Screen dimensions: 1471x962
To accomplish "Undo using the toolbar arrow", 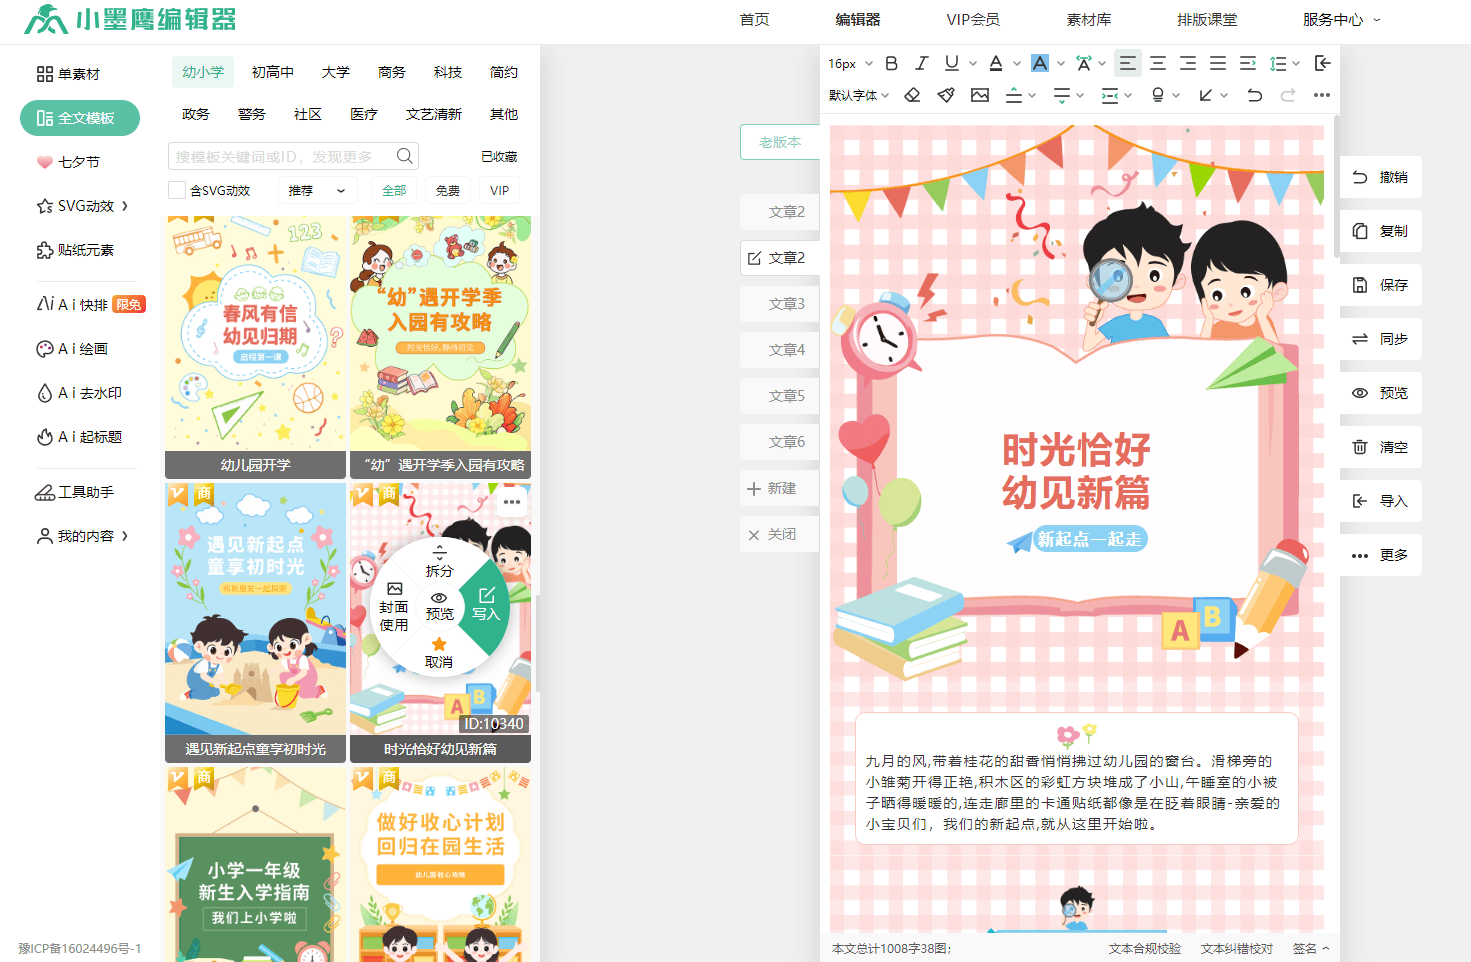I will pyautogui.click(x=1254, y=95).
